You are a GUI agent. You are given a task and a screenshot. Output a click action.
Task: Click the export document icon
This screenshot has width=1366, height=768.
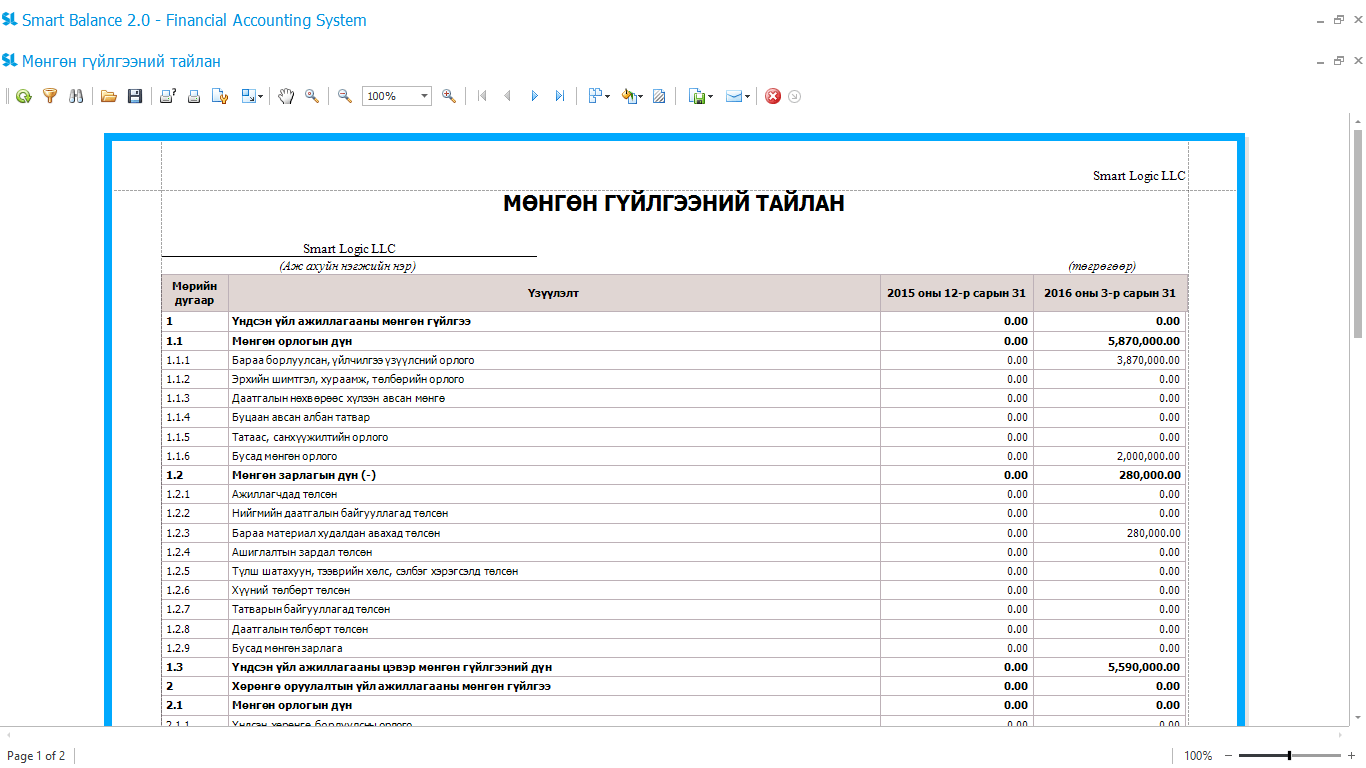pos(696,96)
